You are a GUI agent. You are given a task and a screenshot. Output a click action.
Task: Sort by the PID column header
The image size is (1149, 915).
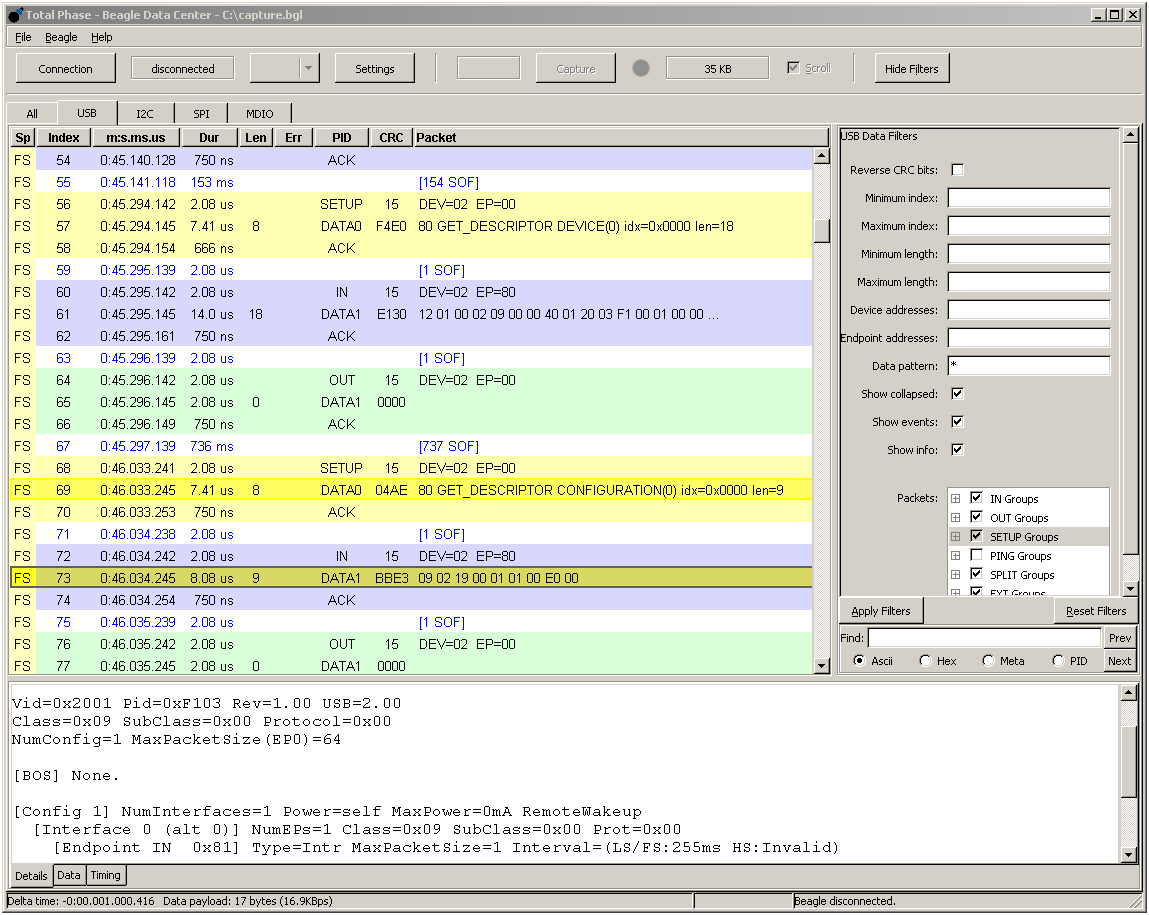click(341, 137)
